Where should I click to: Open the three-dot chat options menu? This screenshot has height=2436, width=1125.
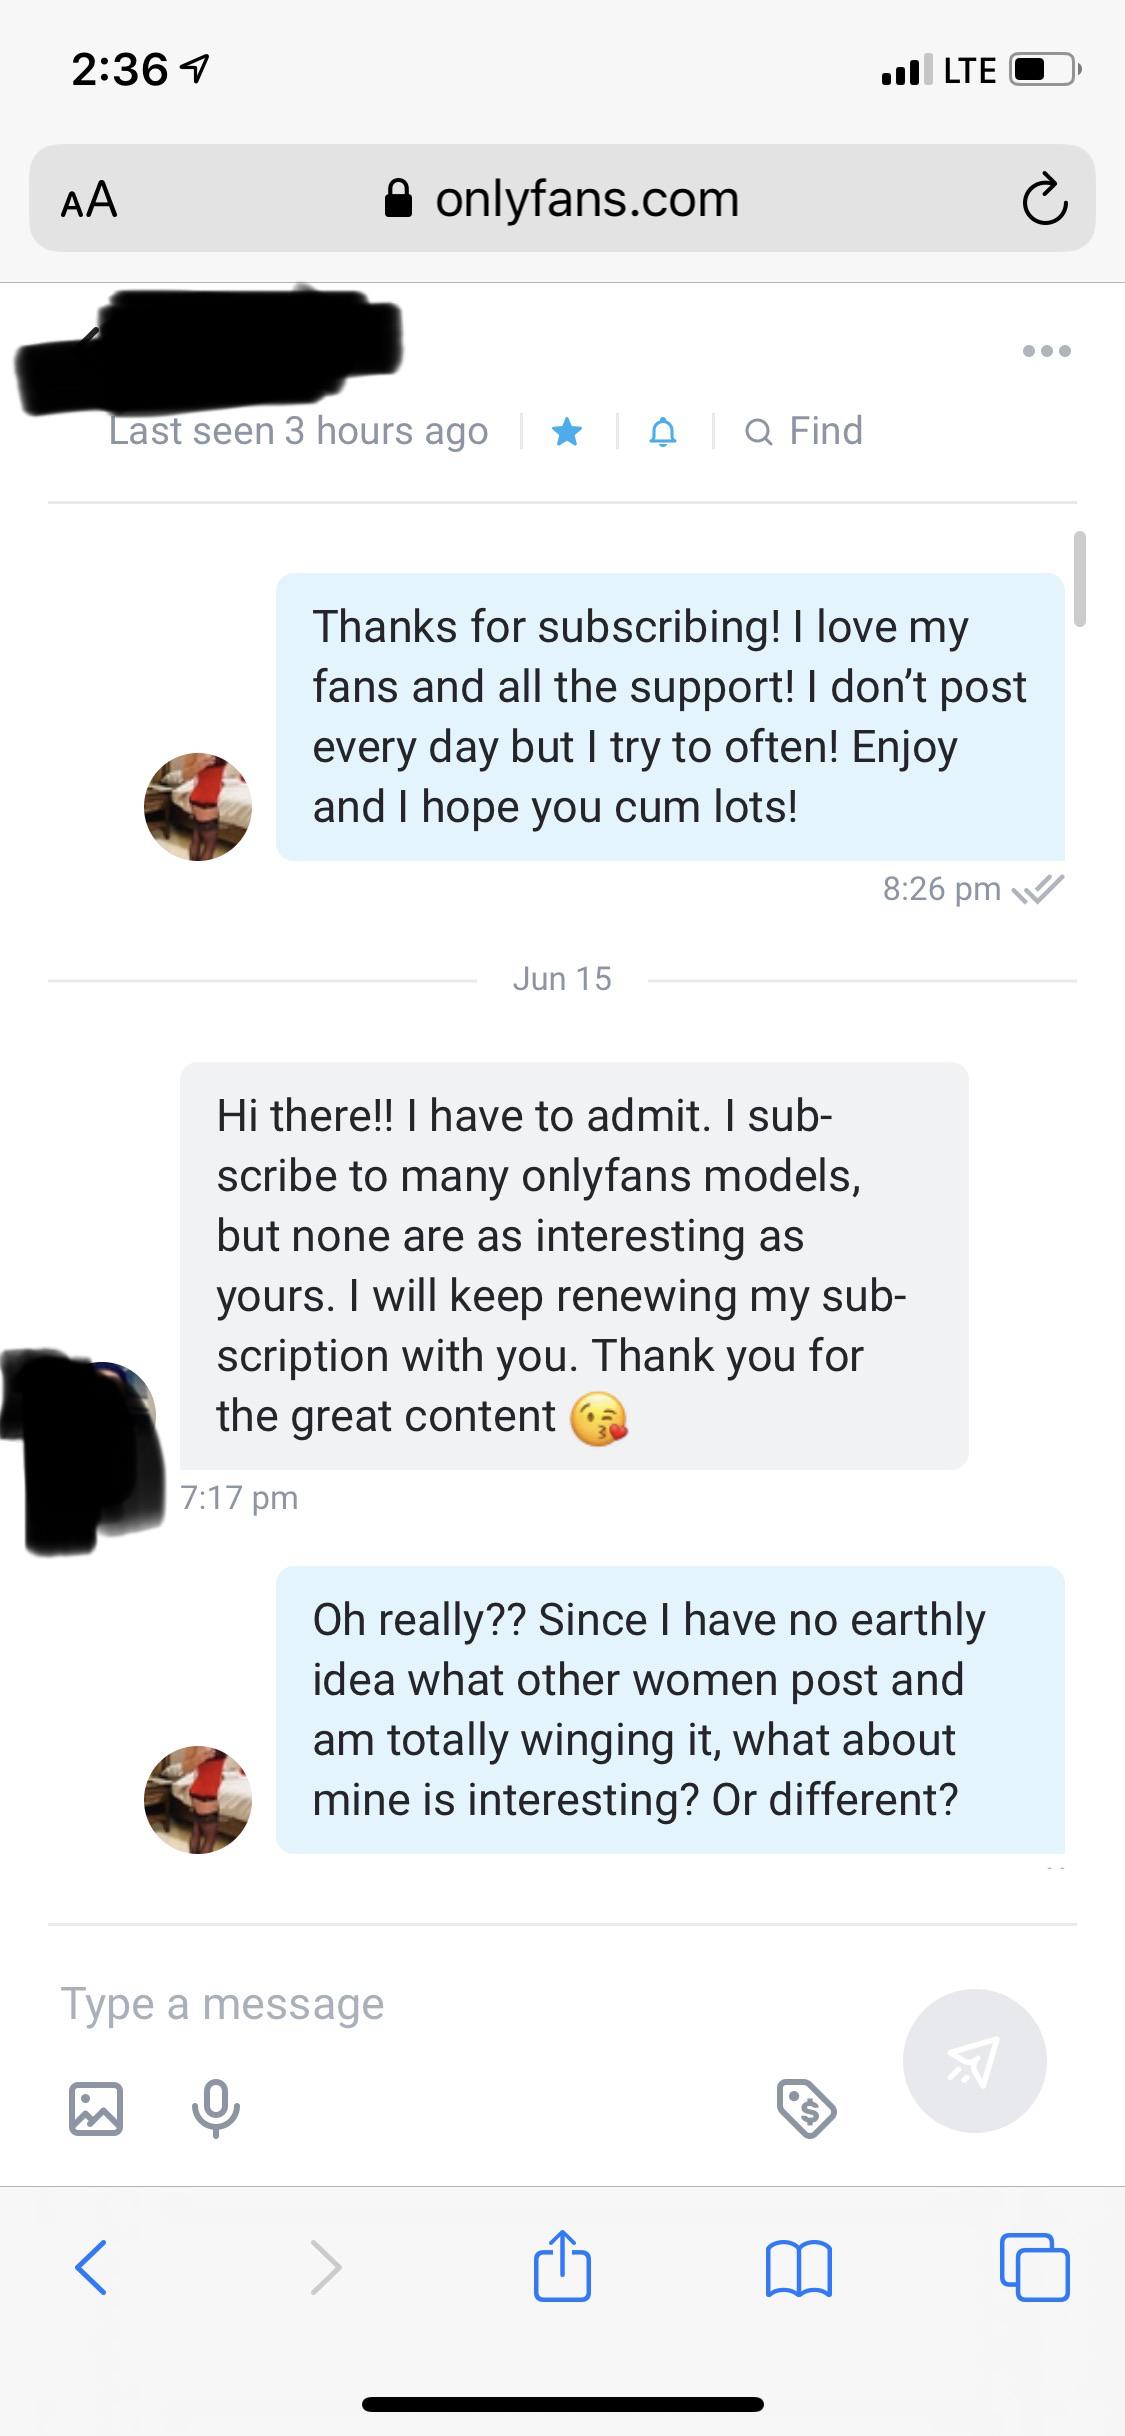1046,350
